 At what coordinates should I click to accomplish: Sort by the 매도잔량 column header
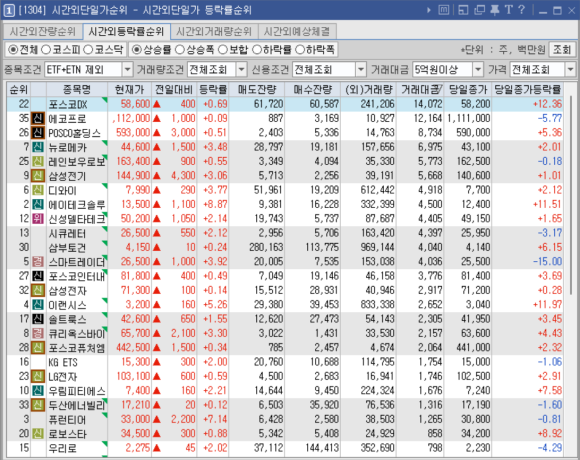pyautogui.click(x=257, y=89)
